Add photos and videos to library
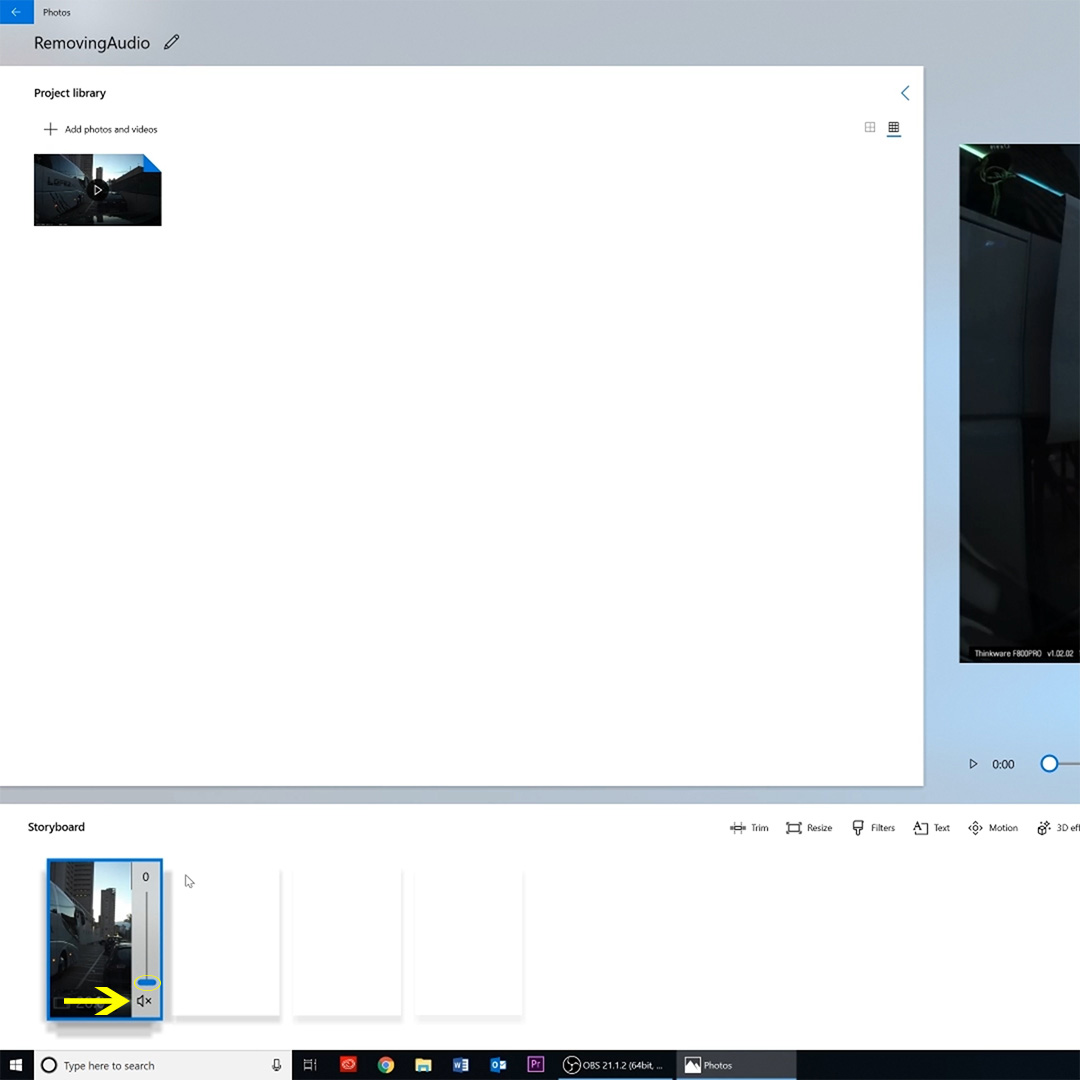Image resolution: width=1080 pixels, height=1080 pixels. (x=100, y=129)
